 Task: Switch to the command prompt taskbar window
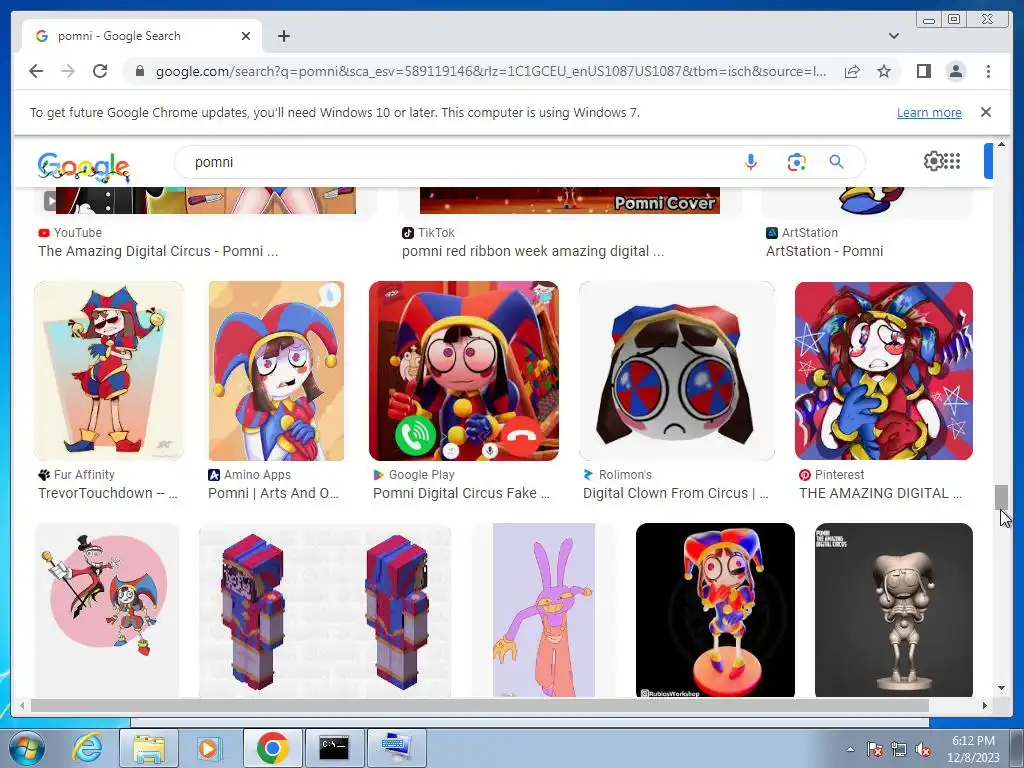click(334, 748)
